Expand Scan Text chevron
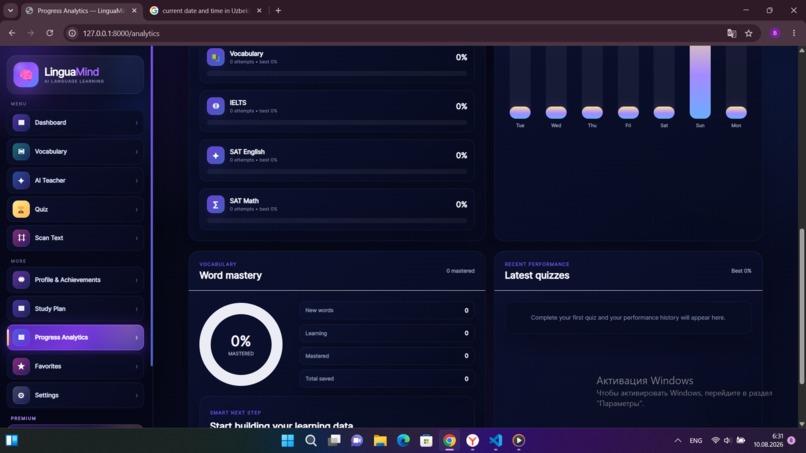 (x=136, y=238)
